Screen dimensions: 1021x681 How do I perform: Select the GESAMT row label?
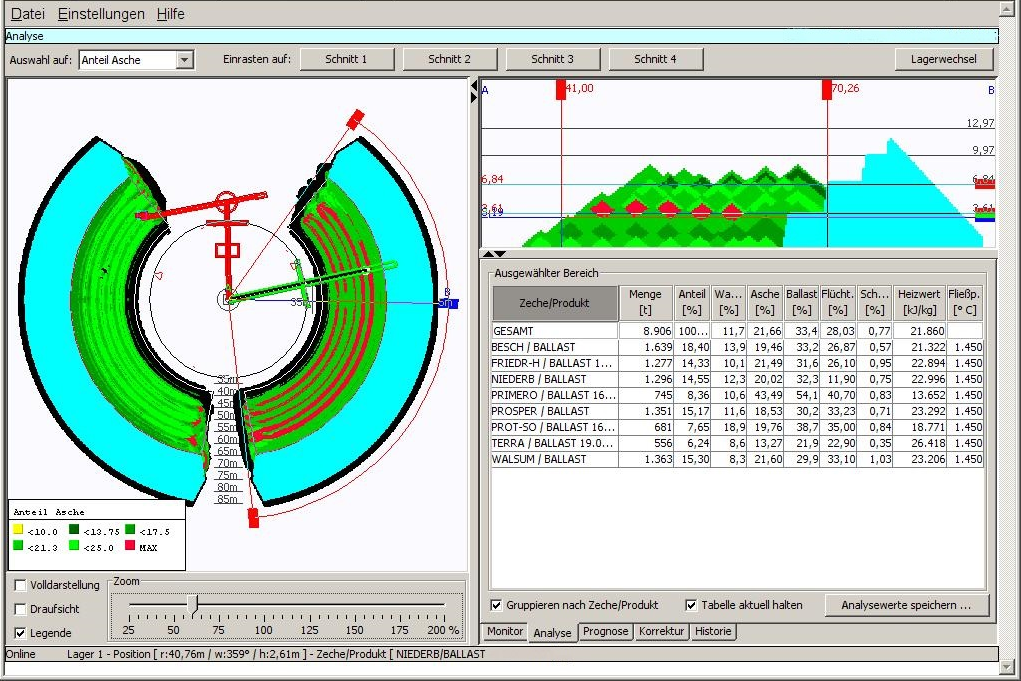[x=513, y=331]
